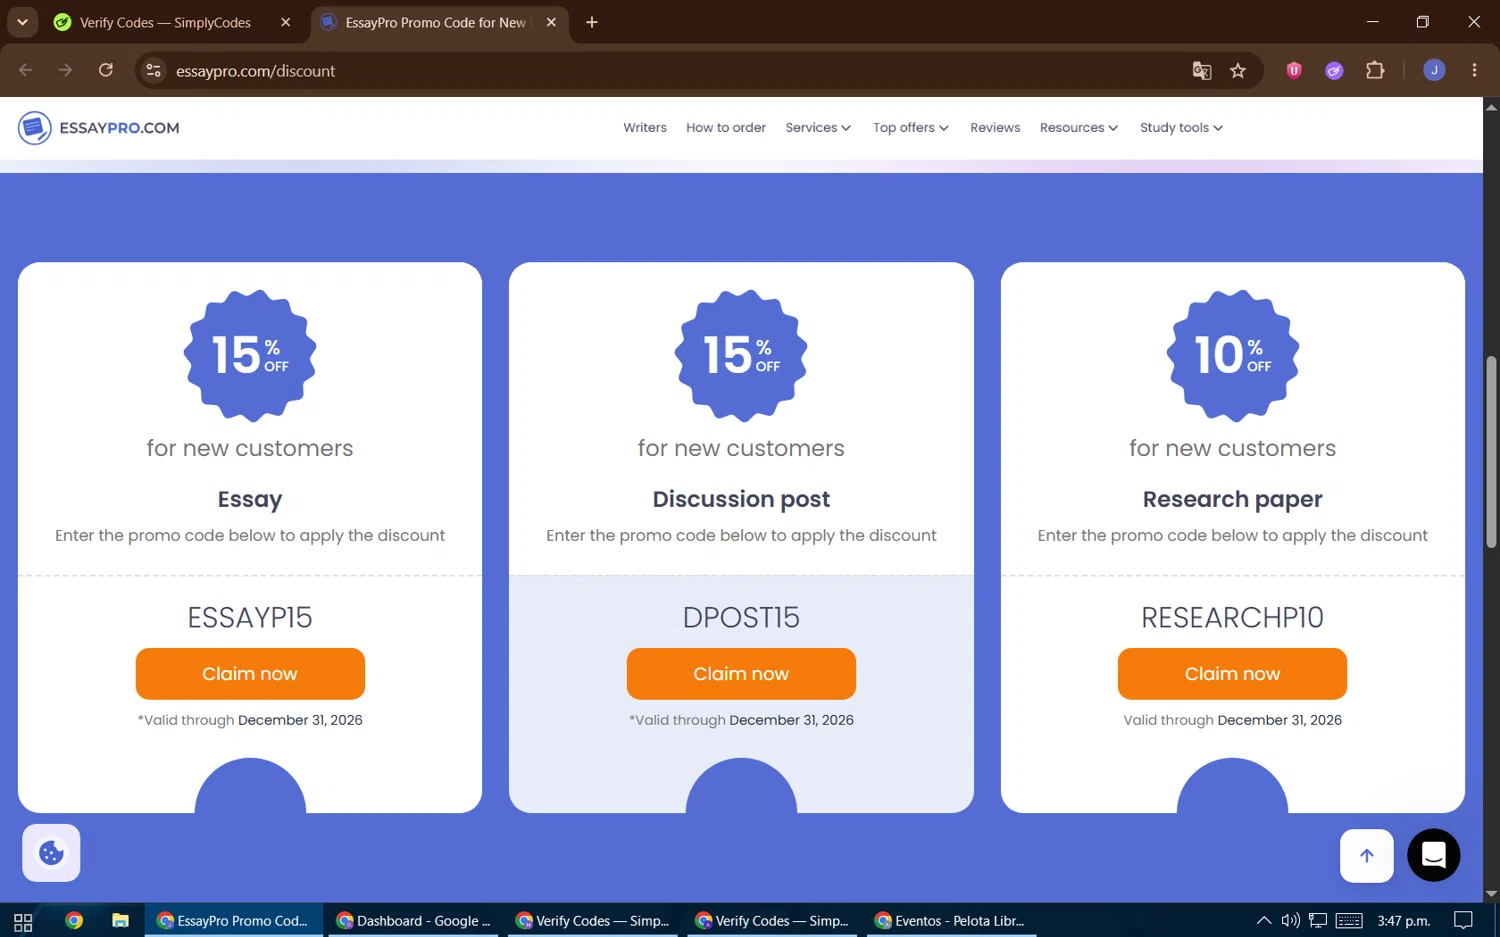The image size is (1500, 937).
Task: Bookmark this page with the star icon
Action: tap(1238, 71)
